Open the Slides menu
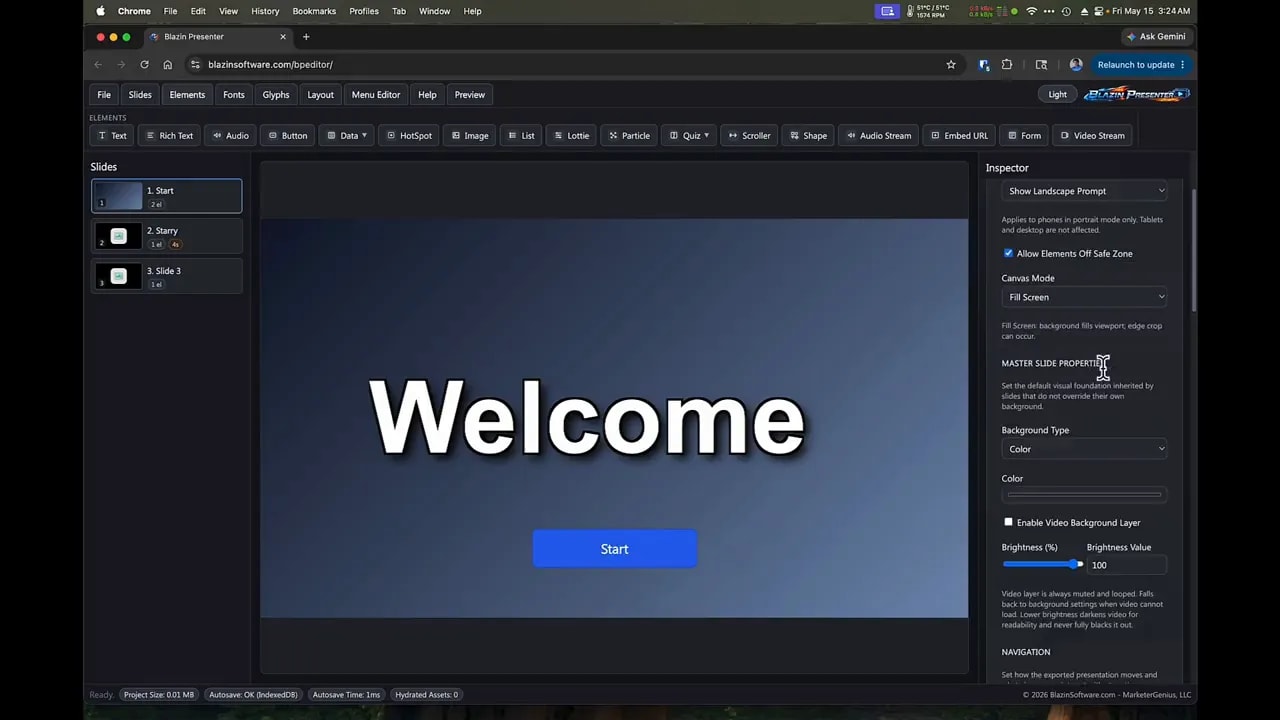 tap(140, 95)
